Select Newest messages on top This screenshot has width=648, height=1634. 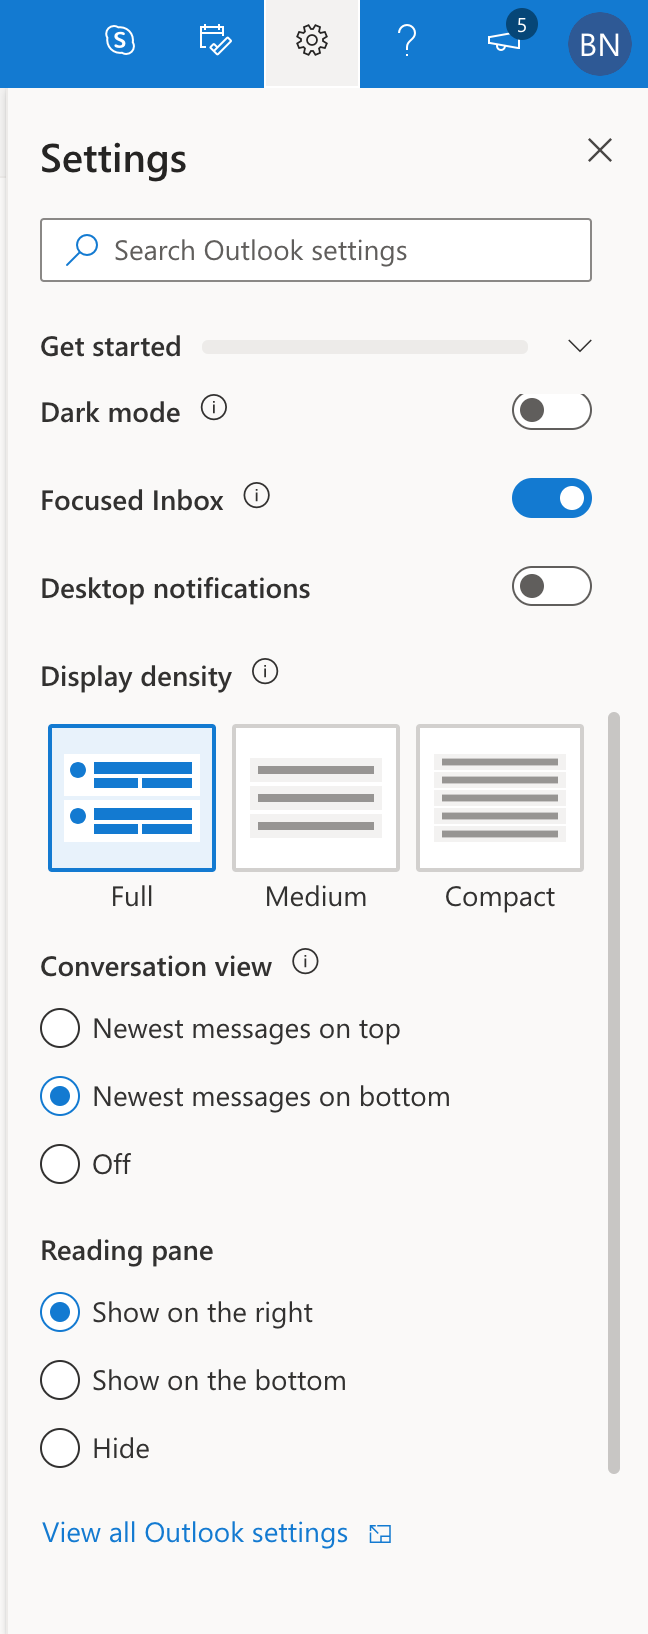(60, 1028)
